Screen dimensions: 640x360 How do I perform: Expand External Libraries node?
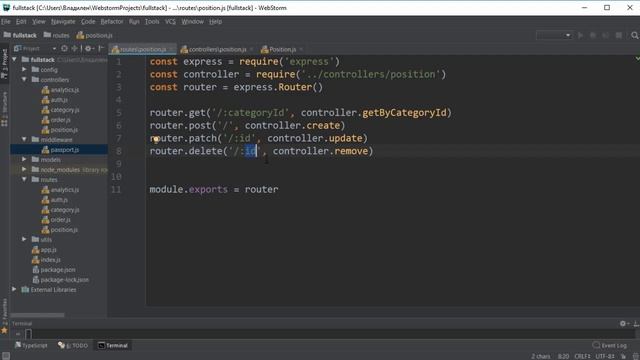pyautogui.click(x=15, y=289)
